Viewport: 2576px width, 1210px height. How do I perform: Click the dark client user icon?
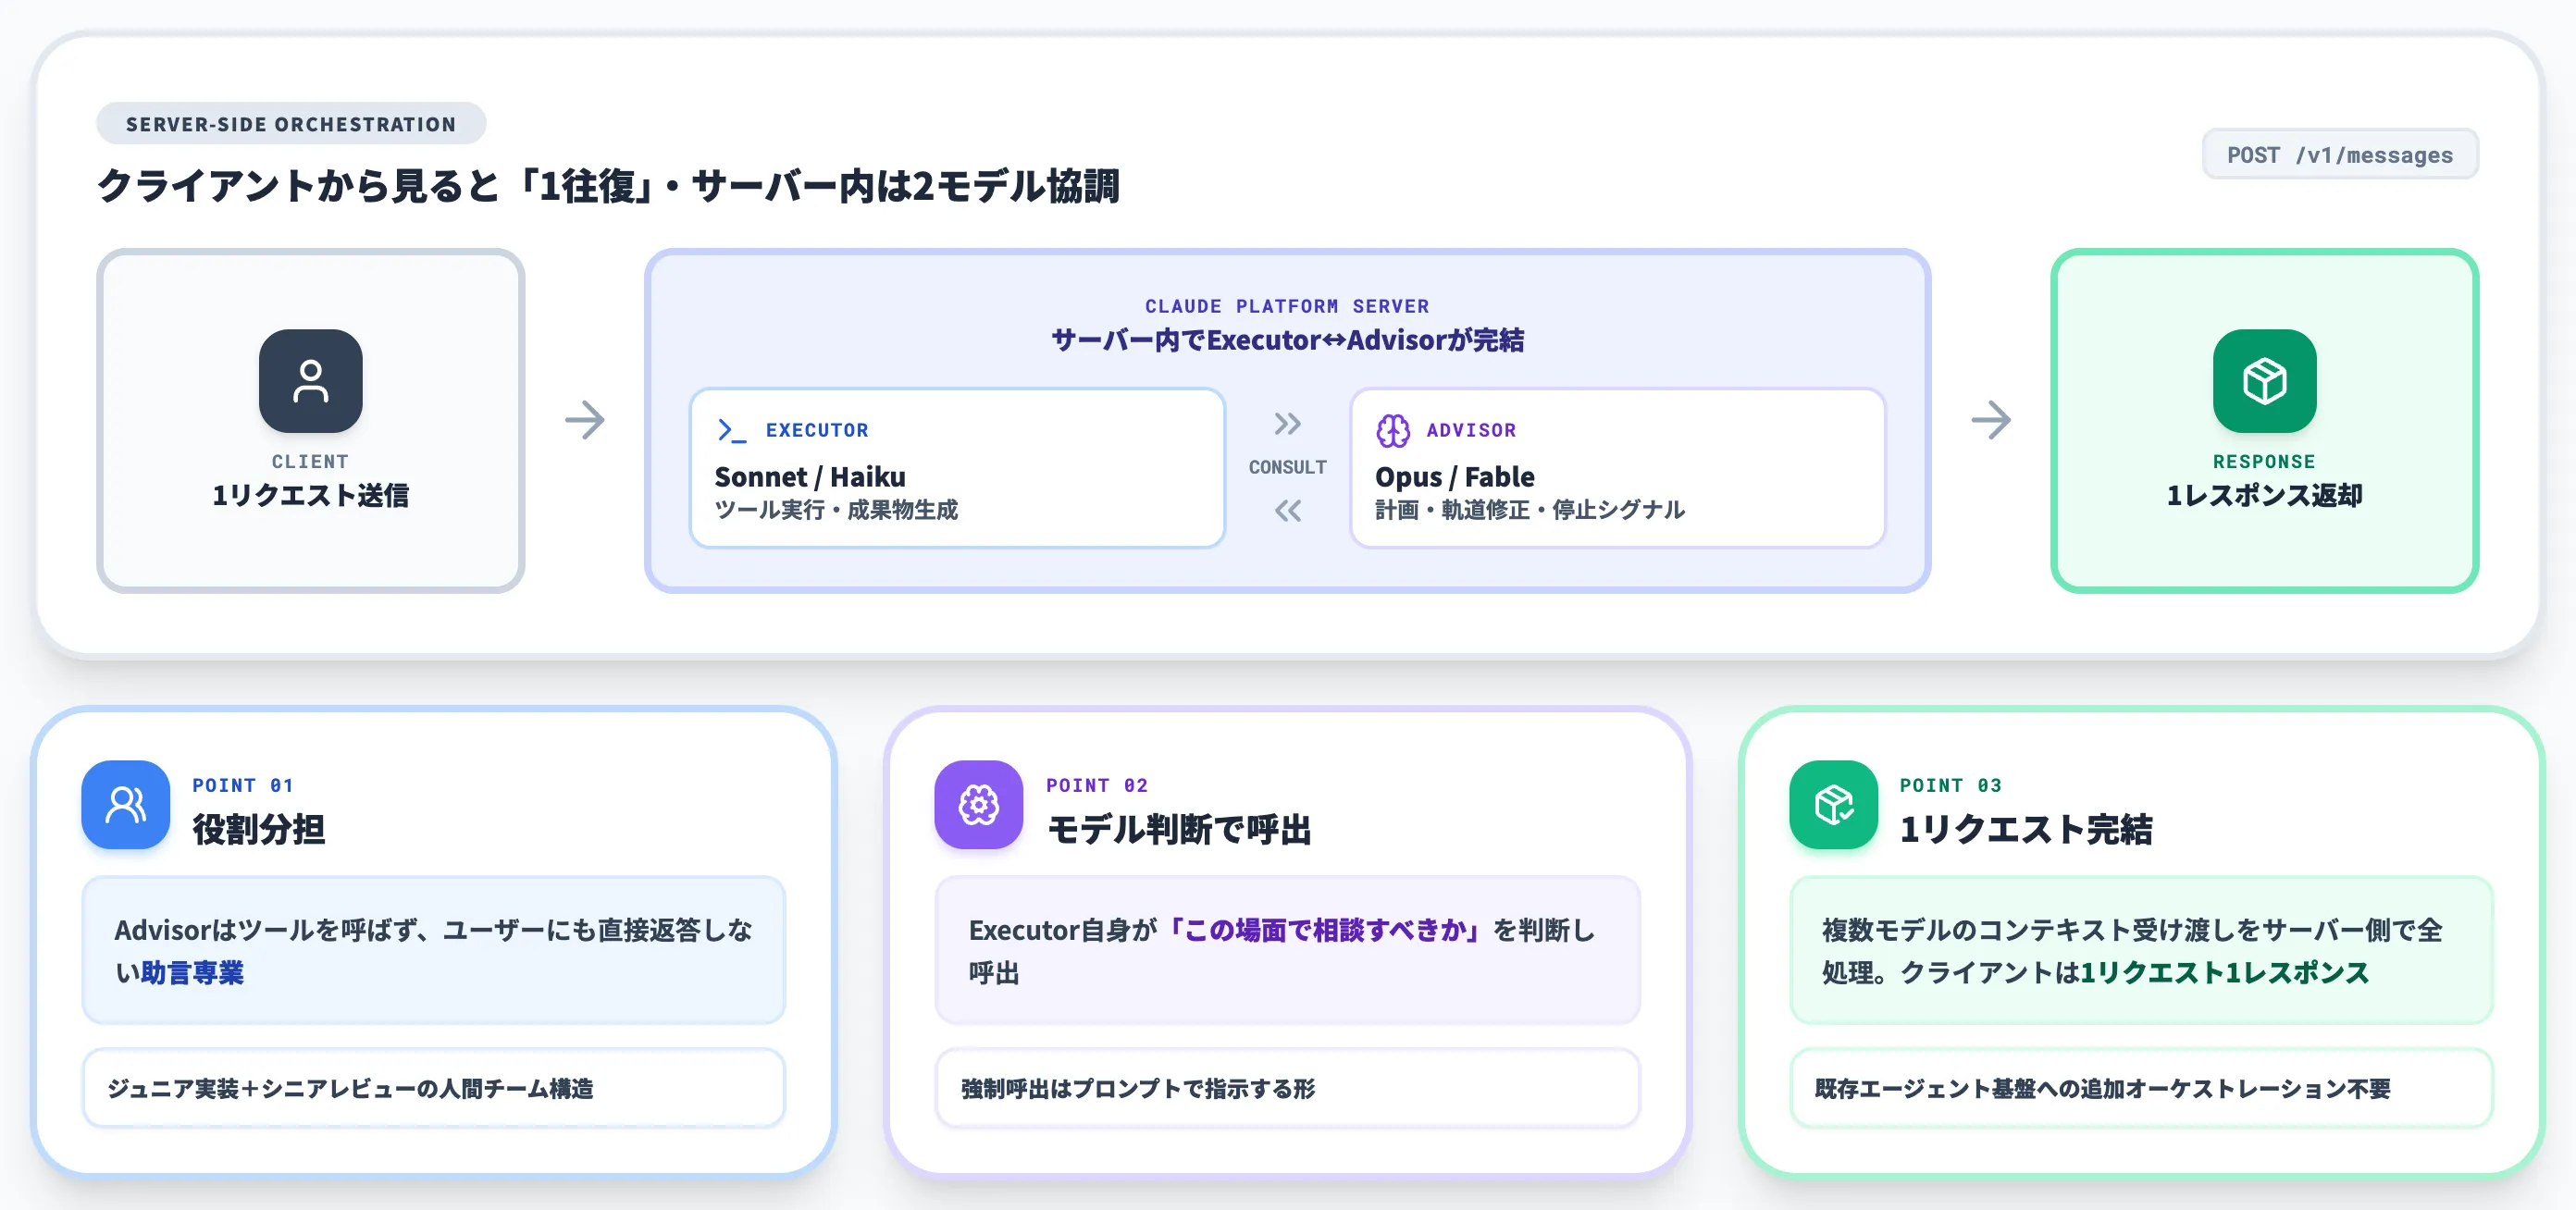[310, 381]
